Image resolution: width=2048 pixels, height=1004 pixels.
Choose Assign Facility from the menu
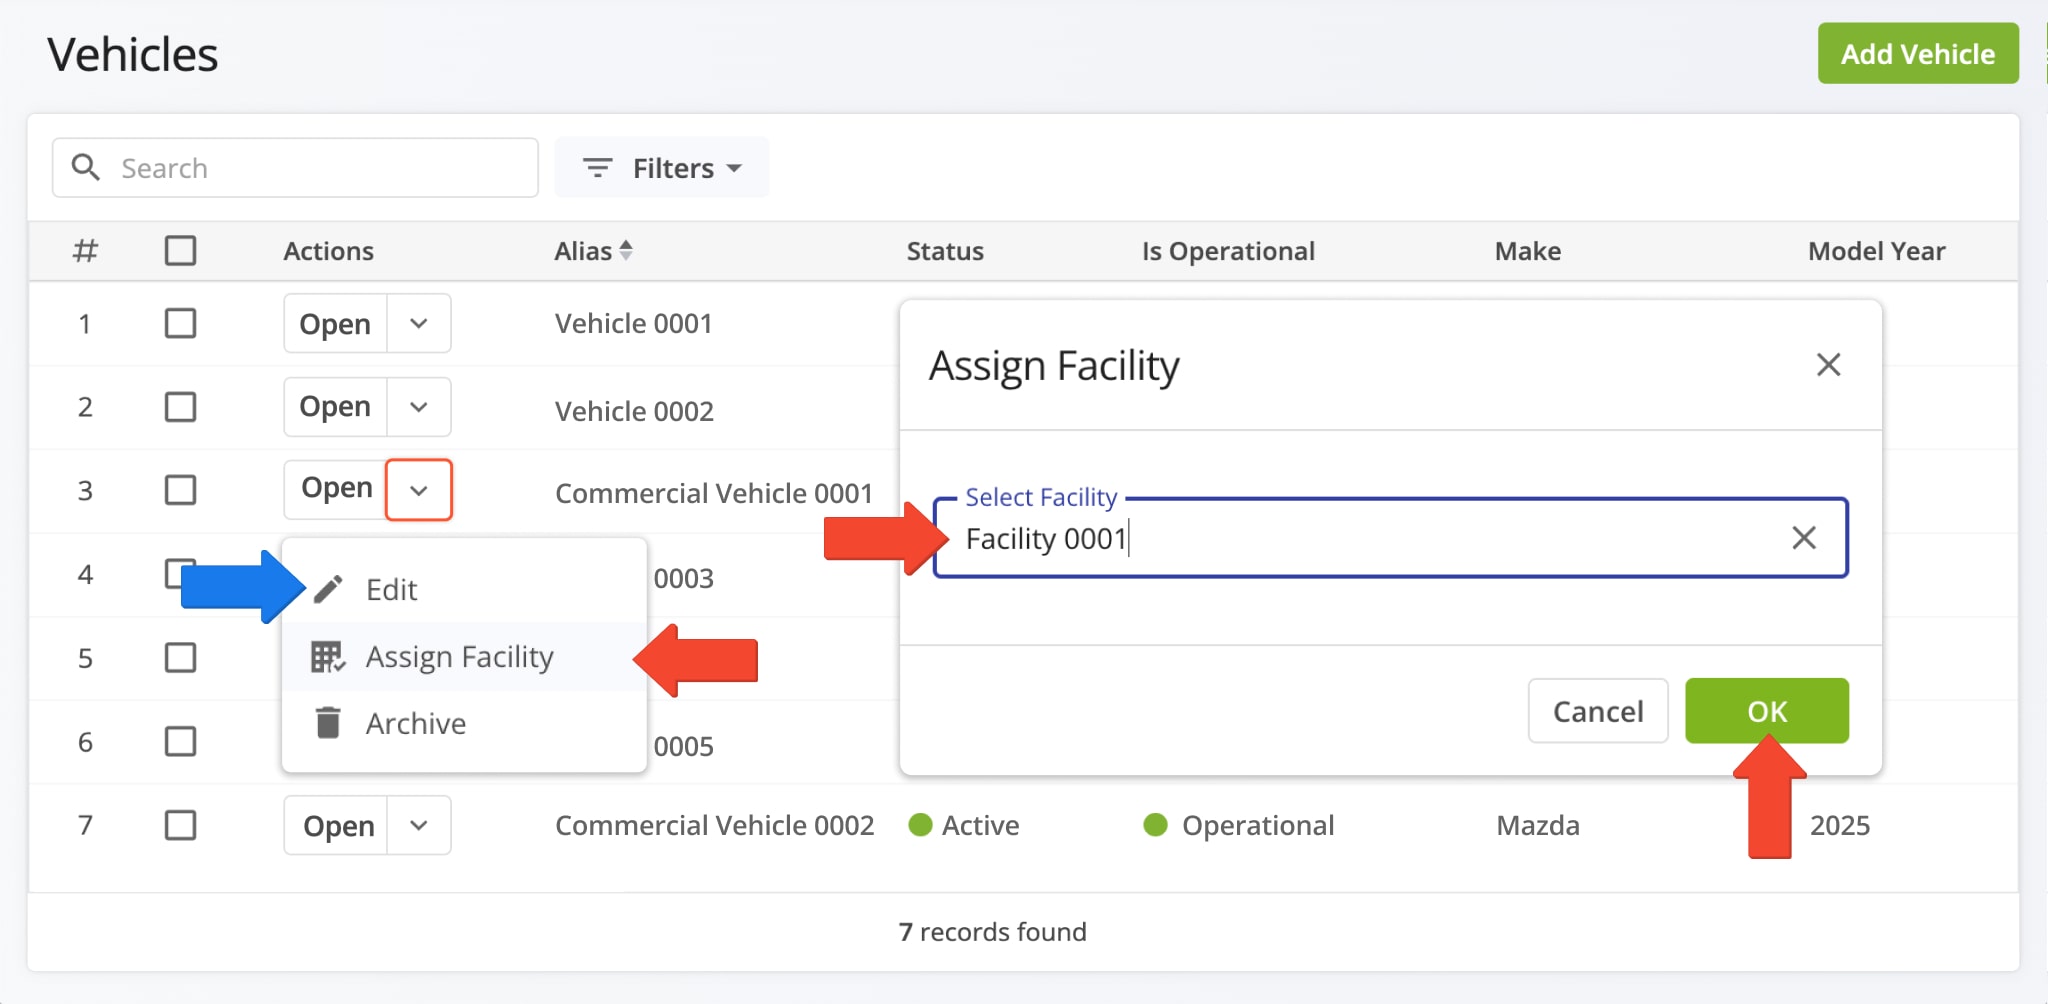[459, 657]
